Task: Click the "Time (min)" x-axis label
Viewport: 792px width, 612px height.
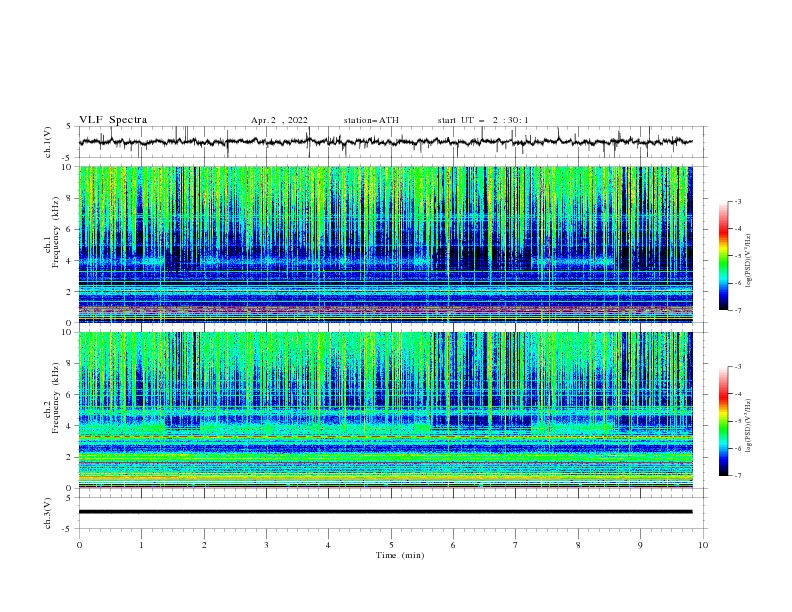Action: (x=400, y=555)
